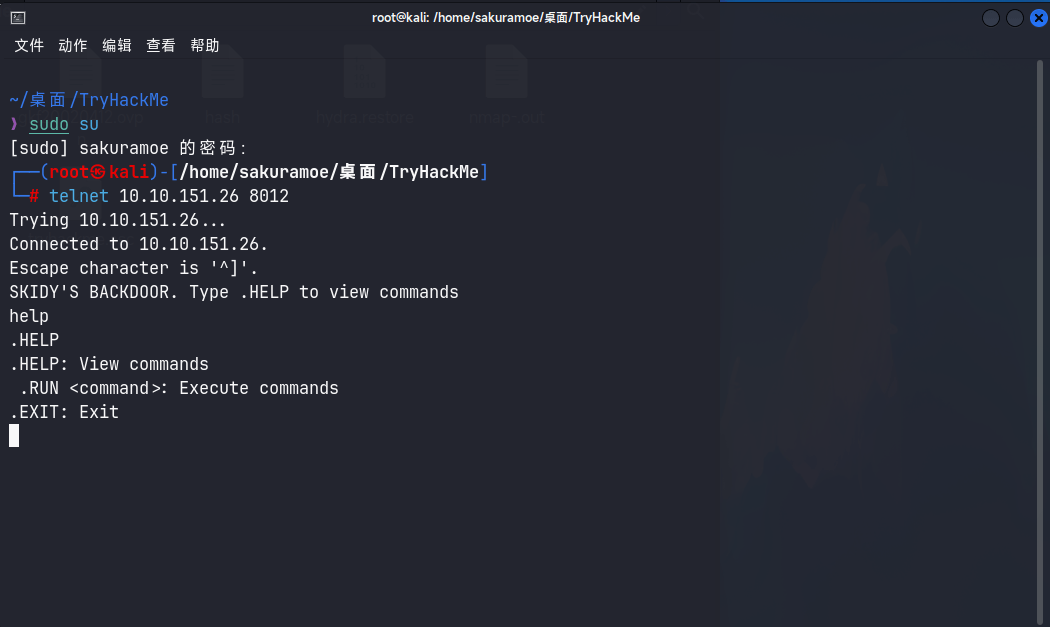Minimize the terminal using the leftmost round button

tap(991, 18)
